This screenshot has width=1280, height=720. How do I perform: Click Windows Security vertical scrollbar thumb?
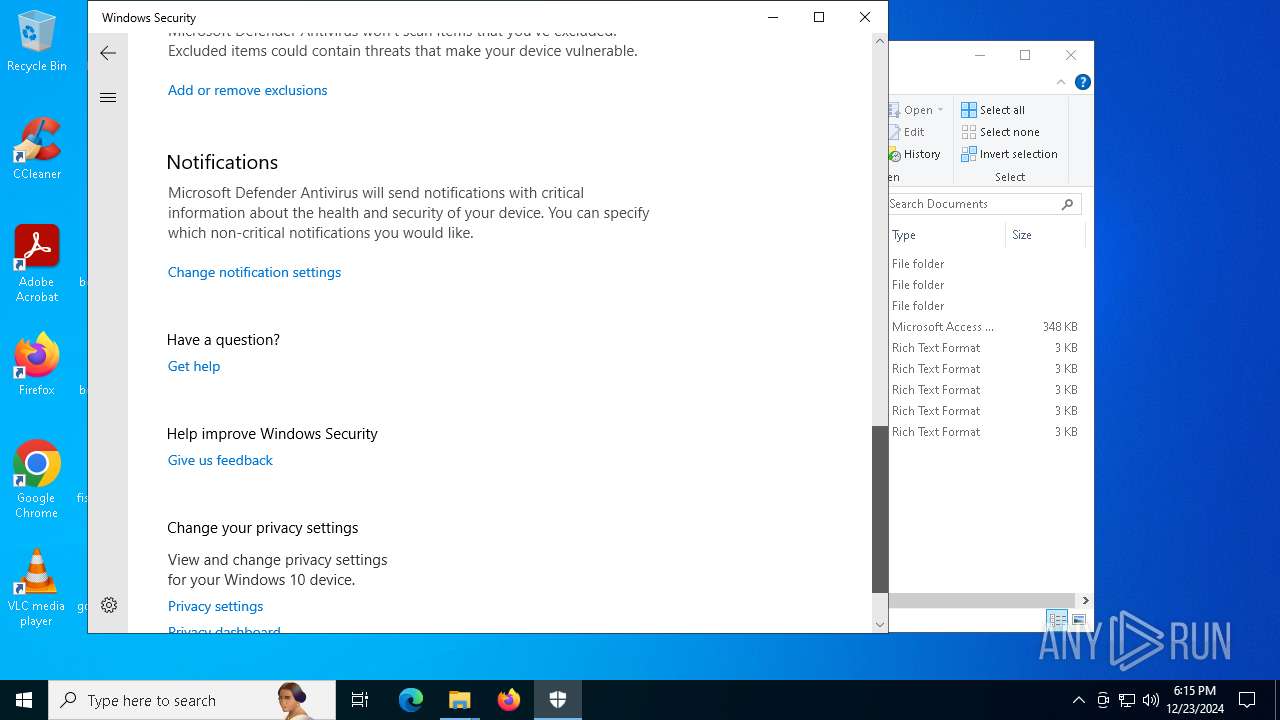pyautogui.click(x=880, y=509)
